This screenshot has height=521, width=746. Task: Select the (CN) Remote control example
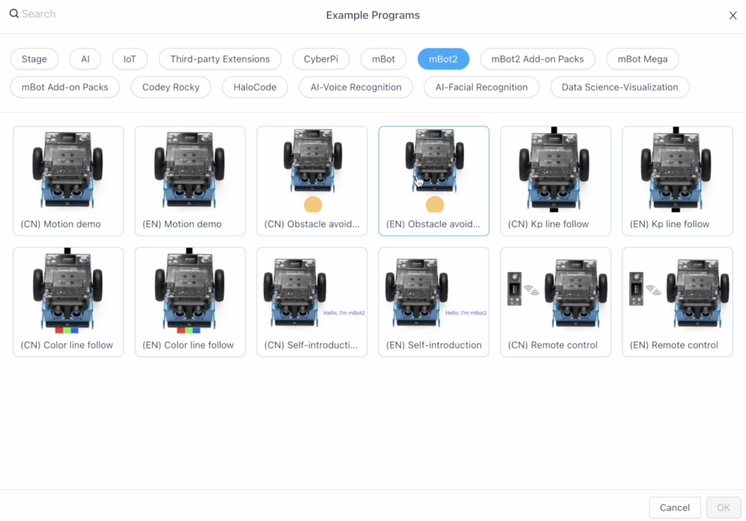tap(556, 302)
